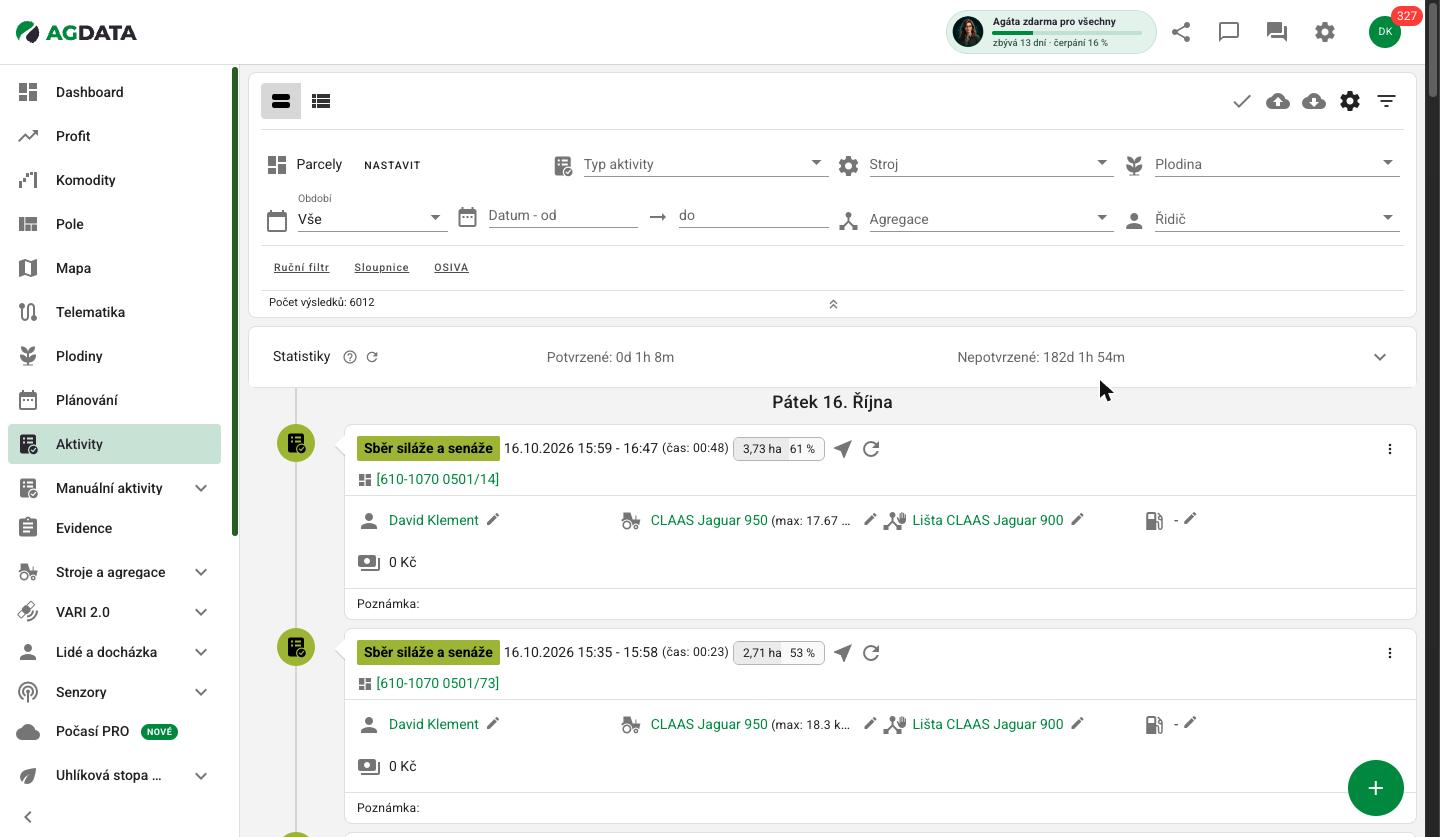This screenshot has width=1440, height=837.
Task: Switch to card view layout
Action: 281,101
